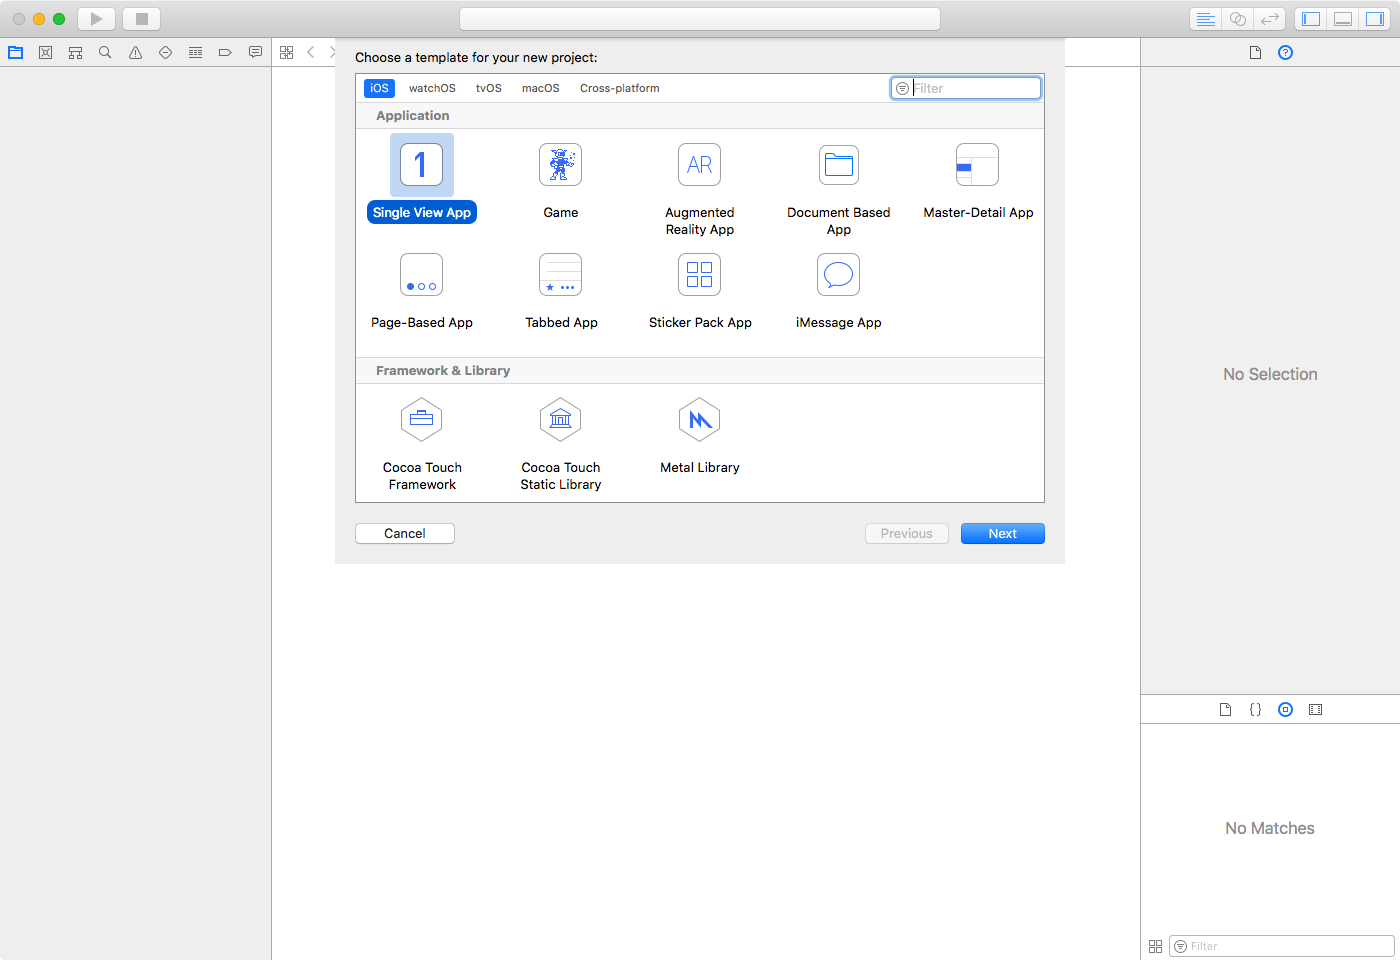Screen dimensions: 1400x960
Task: Toggle the Navigator panel visibility
Action: [x=1311, y=19]
